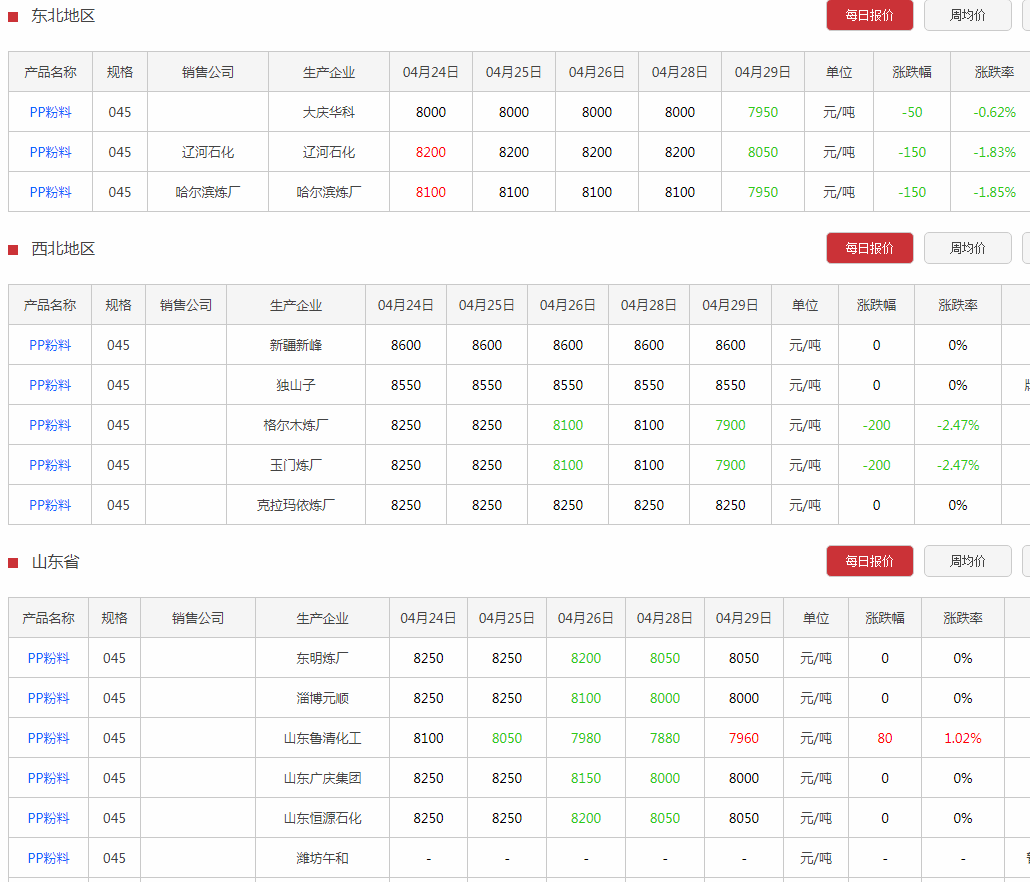
Task: Click 04月29日 price 8550 for 独山子
Action: pos(730,386)
